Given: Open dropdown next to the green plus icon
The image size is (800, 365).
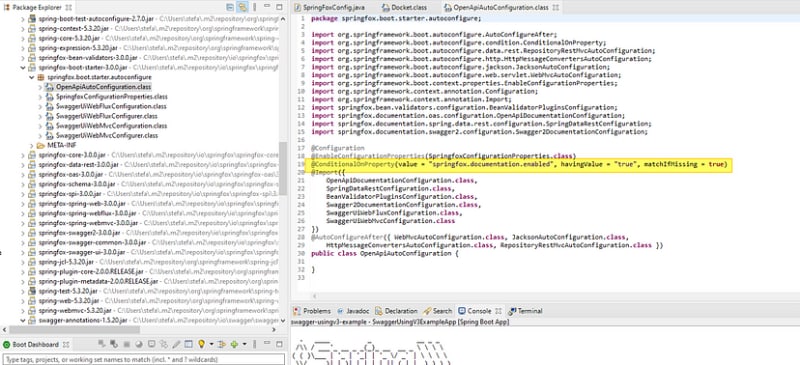Looking at the screenshot, I should (244, 344).
